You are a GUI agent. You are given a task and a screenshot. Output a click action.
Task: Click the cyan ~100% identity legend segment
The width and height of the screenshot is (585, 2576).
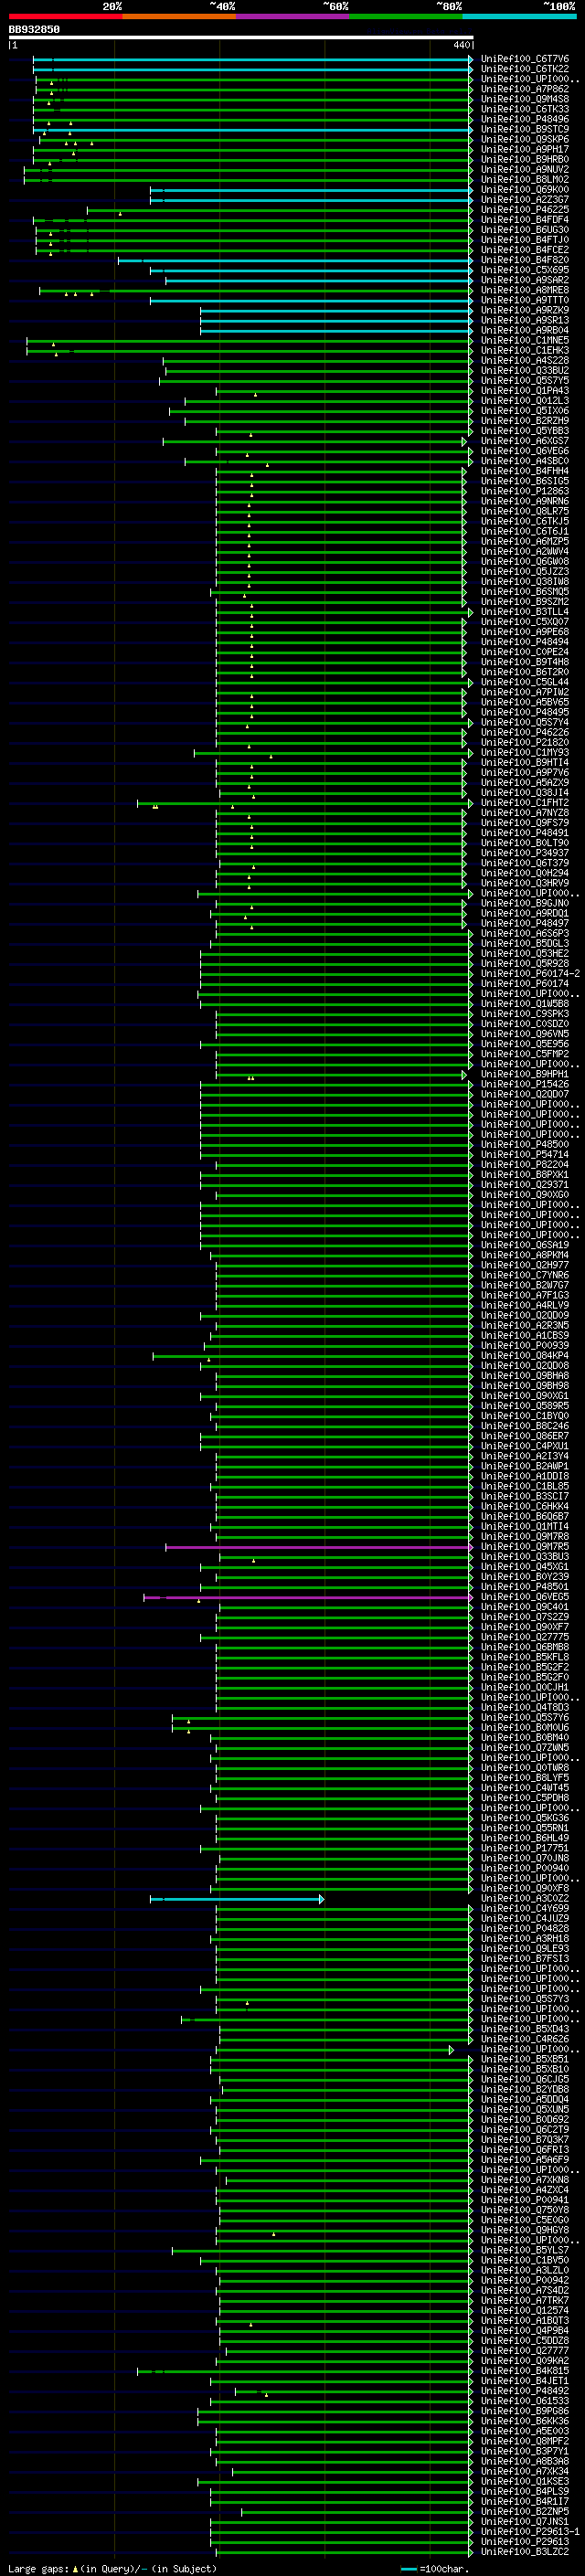(x=520, y=16)
